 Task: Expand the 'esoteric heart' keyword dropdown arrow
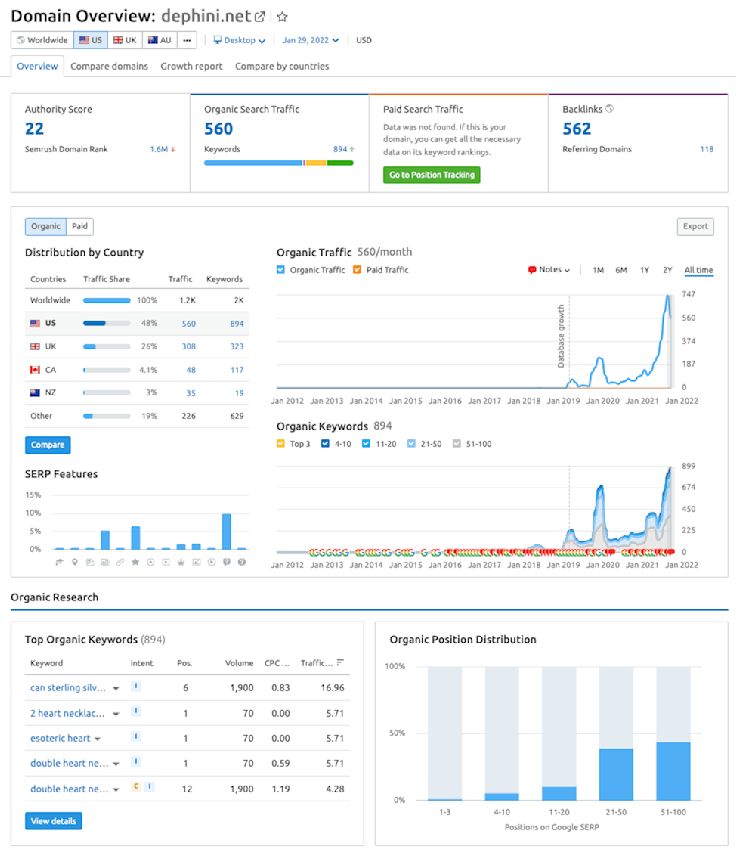(98, 739)
